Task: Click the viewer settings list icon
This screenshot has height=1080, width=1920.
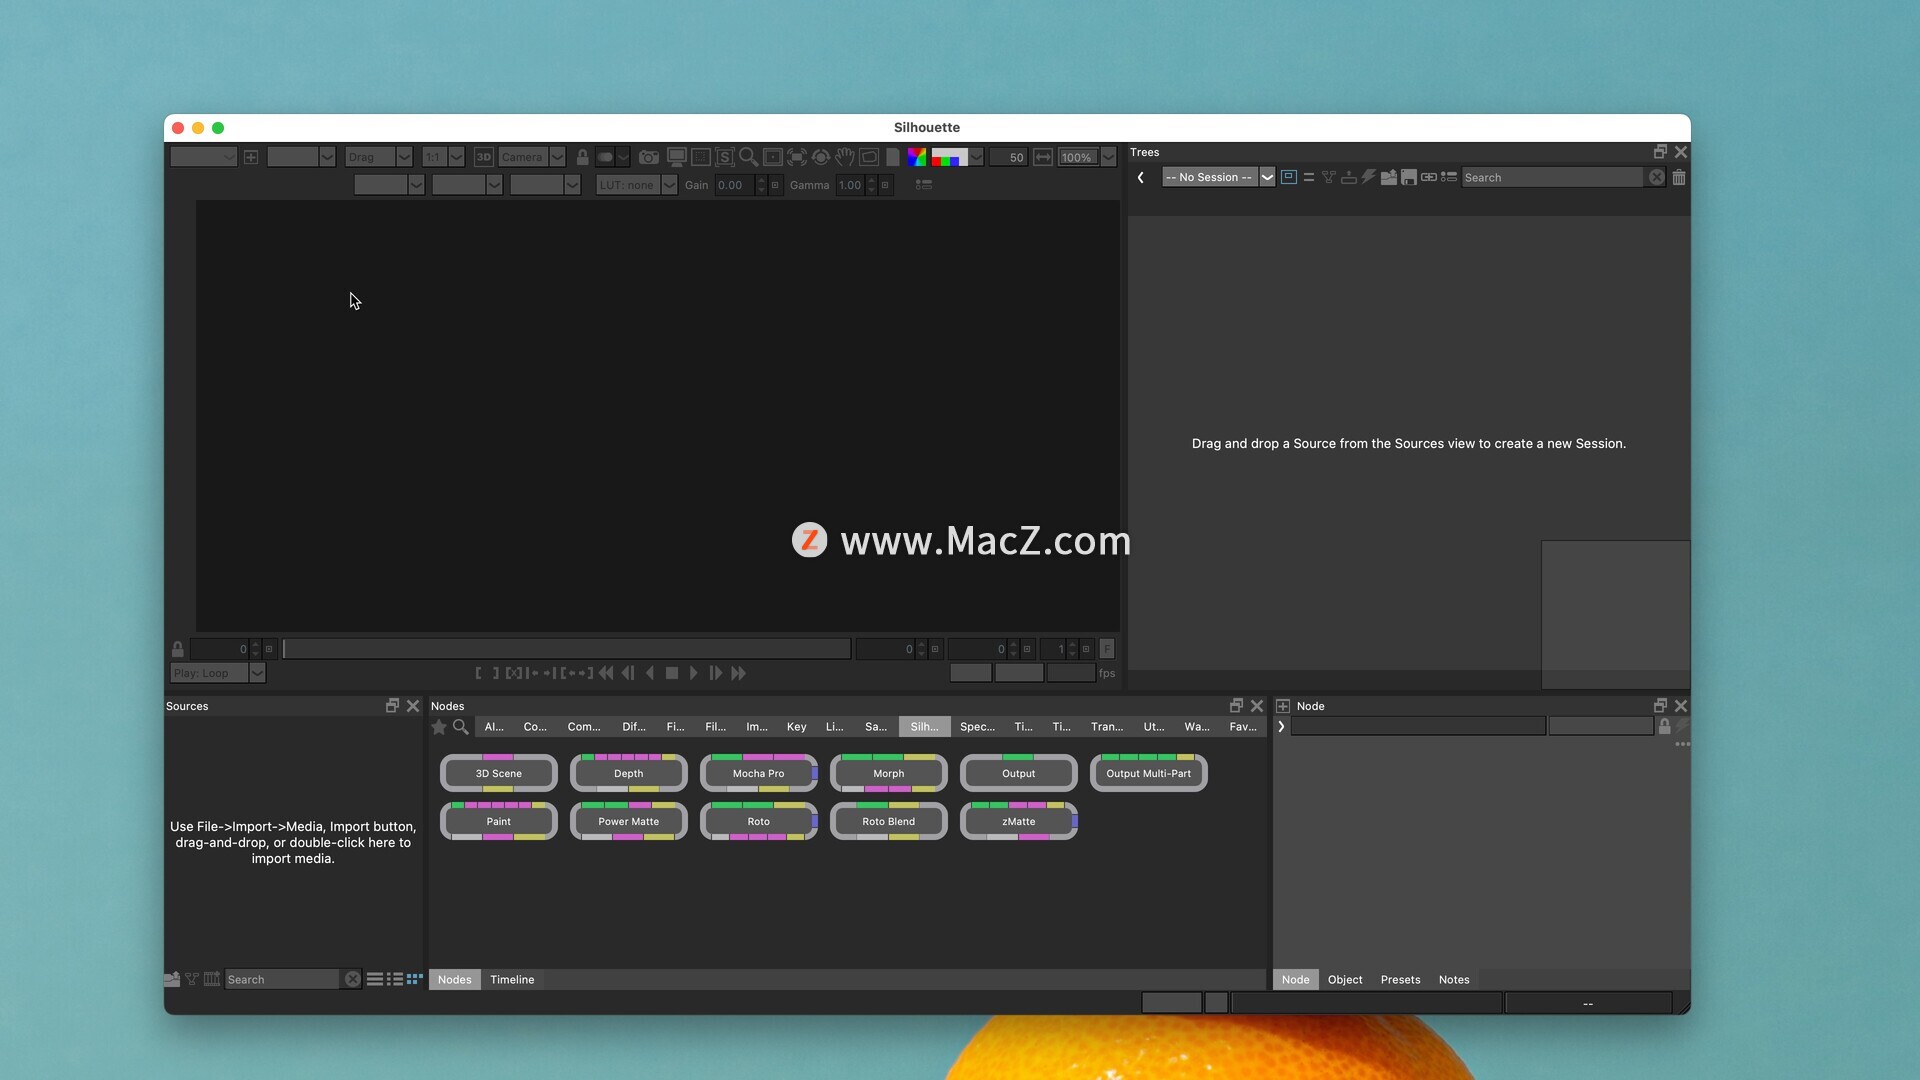Action: [924, 185]
